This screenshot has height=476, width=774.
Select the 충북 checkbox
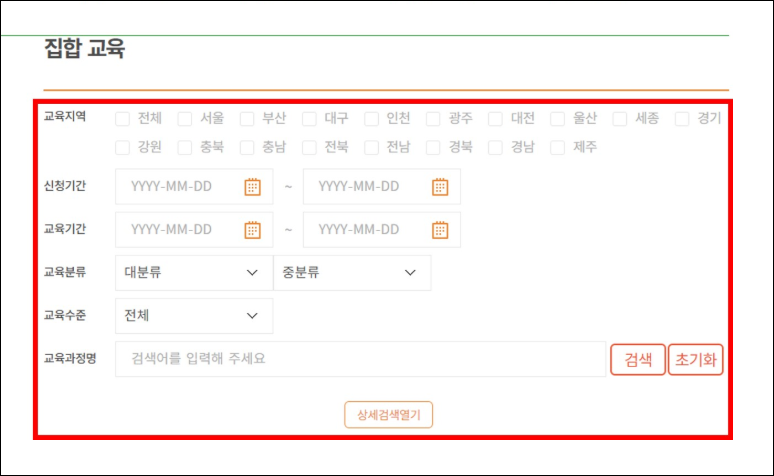click(185, 147)
